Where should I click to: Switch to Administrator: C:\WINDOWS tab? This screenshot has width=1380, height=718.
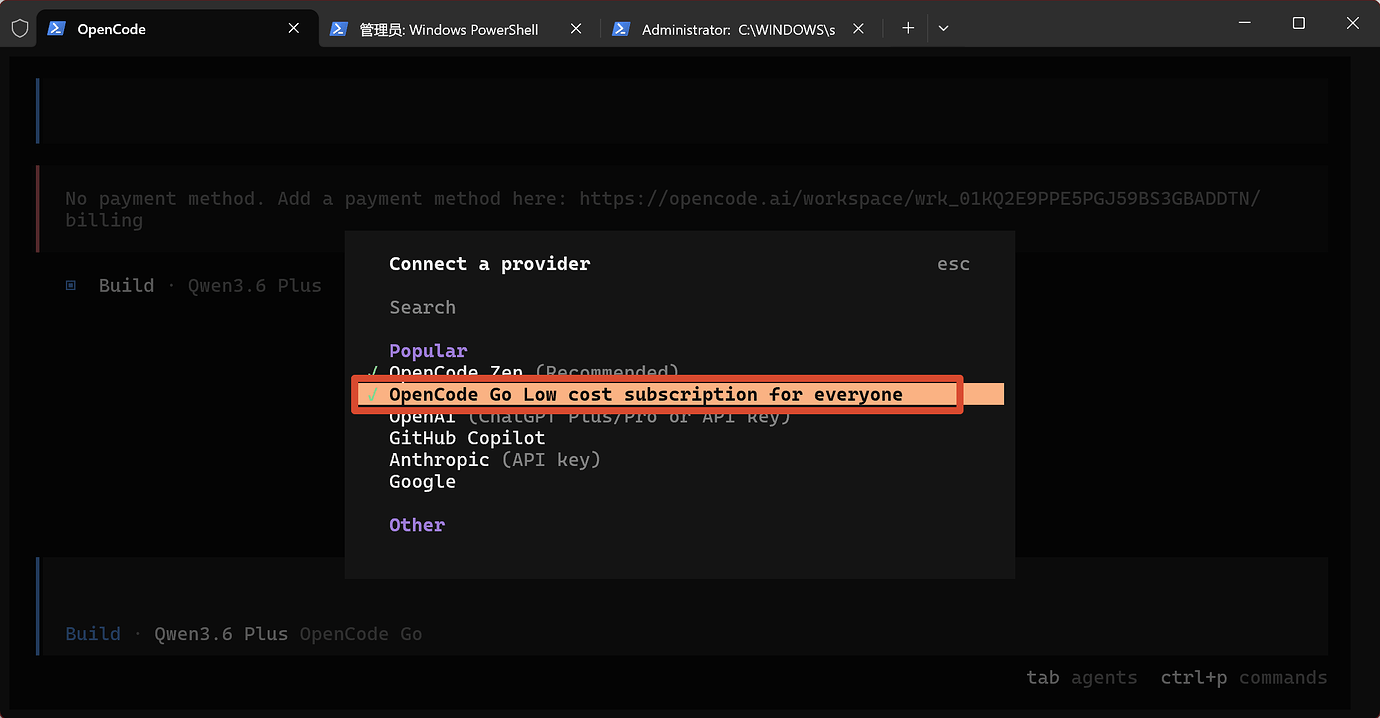(x=742, y=29)
